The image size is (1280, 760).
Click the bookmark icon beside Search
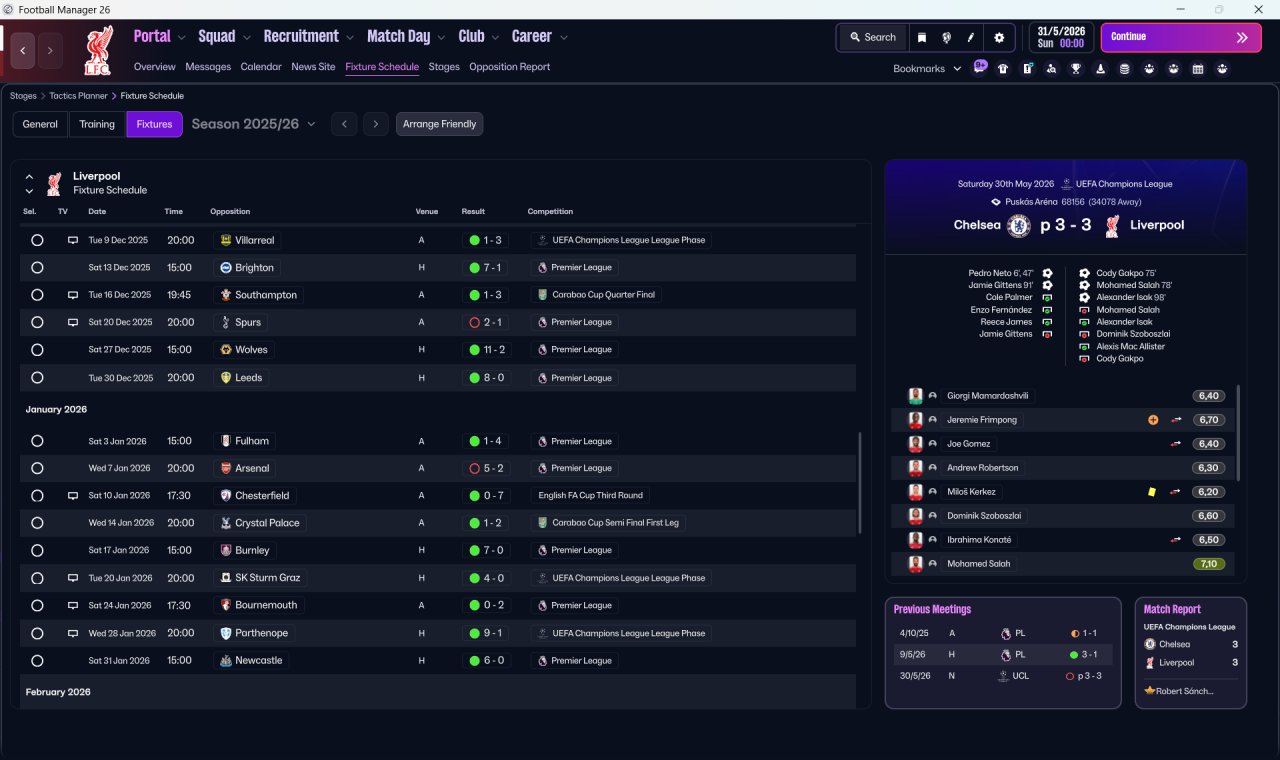(x=922, y=38)
